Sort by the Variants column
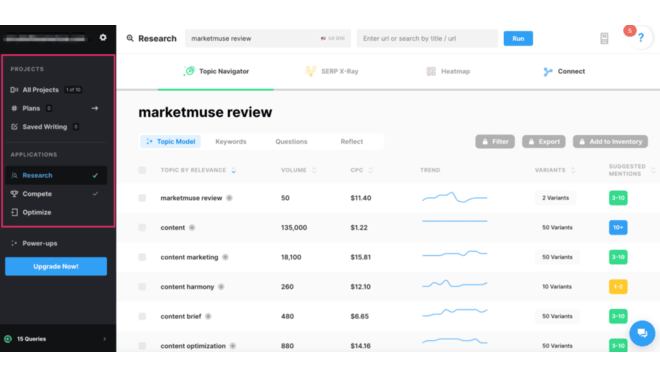 554,170
